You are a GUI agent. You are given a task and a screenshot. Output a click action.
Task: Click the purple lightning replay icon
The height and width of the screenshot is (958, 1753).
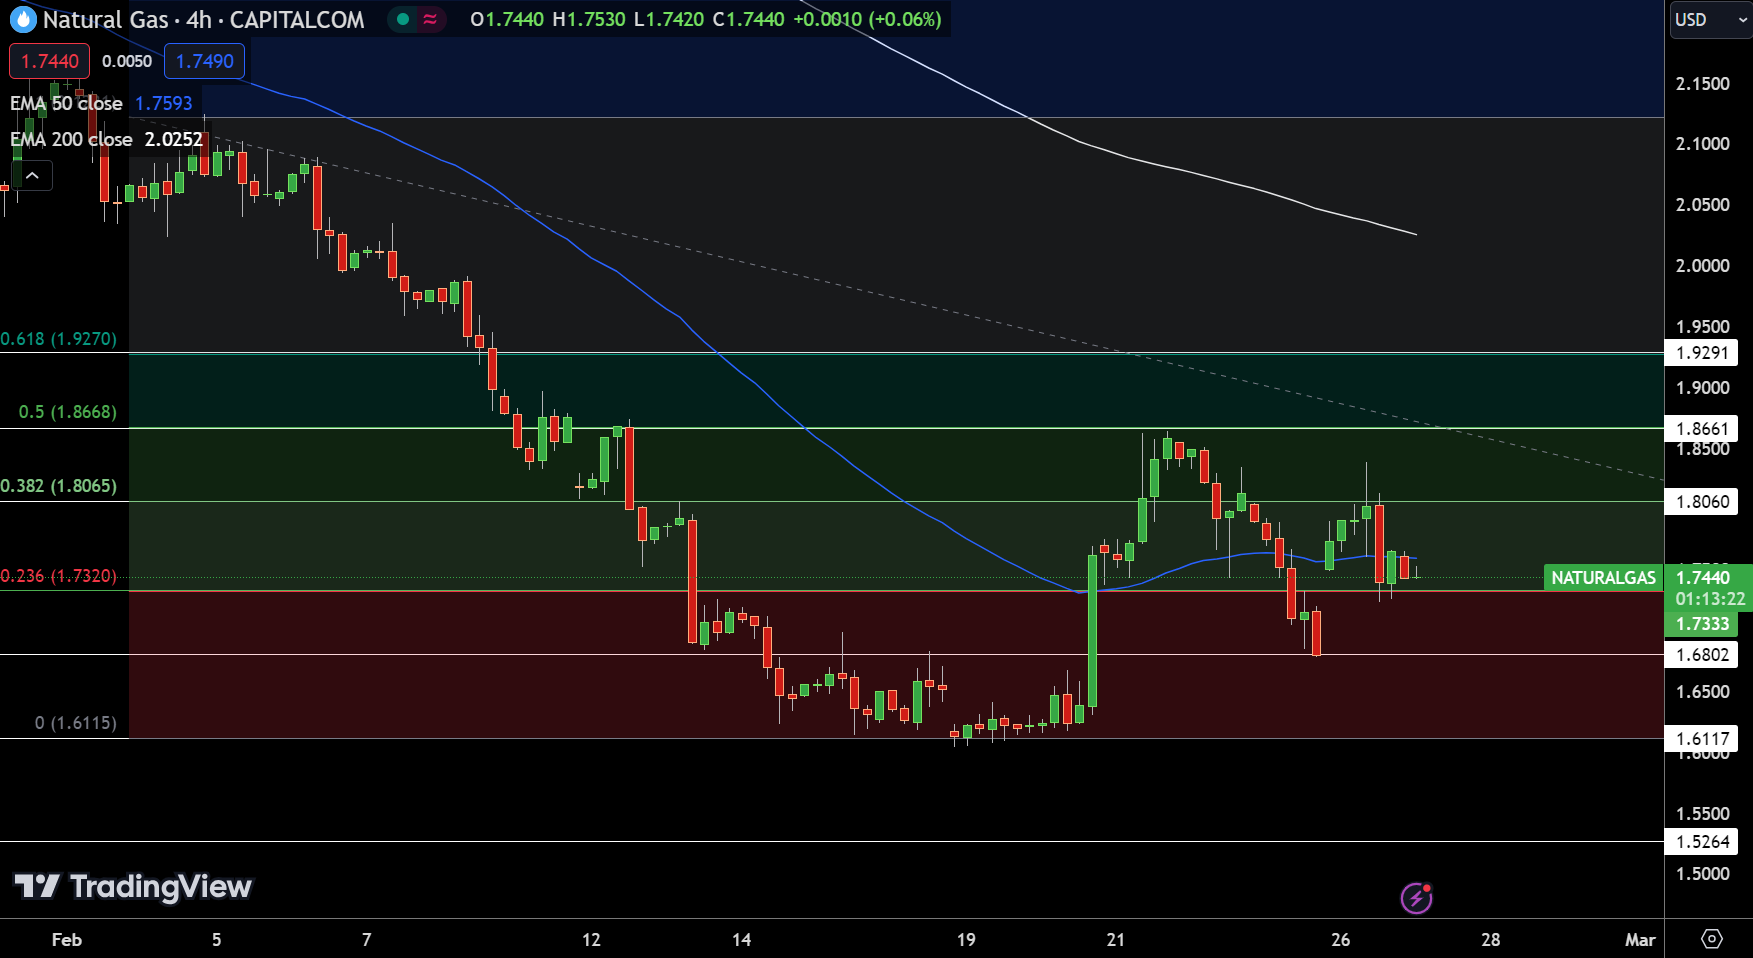tap(1417, 898)
